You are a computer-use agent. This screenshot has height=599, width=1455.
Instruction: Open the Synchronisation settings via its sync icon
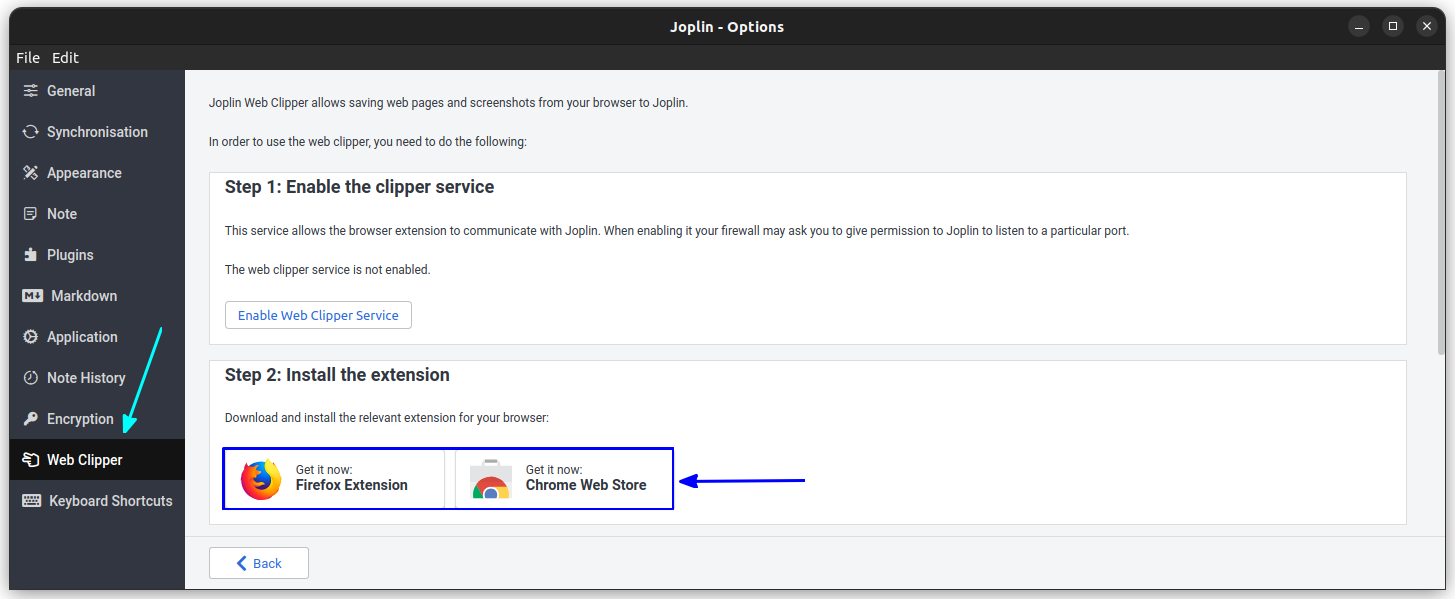pyautogui.click(x=30, y=131)
